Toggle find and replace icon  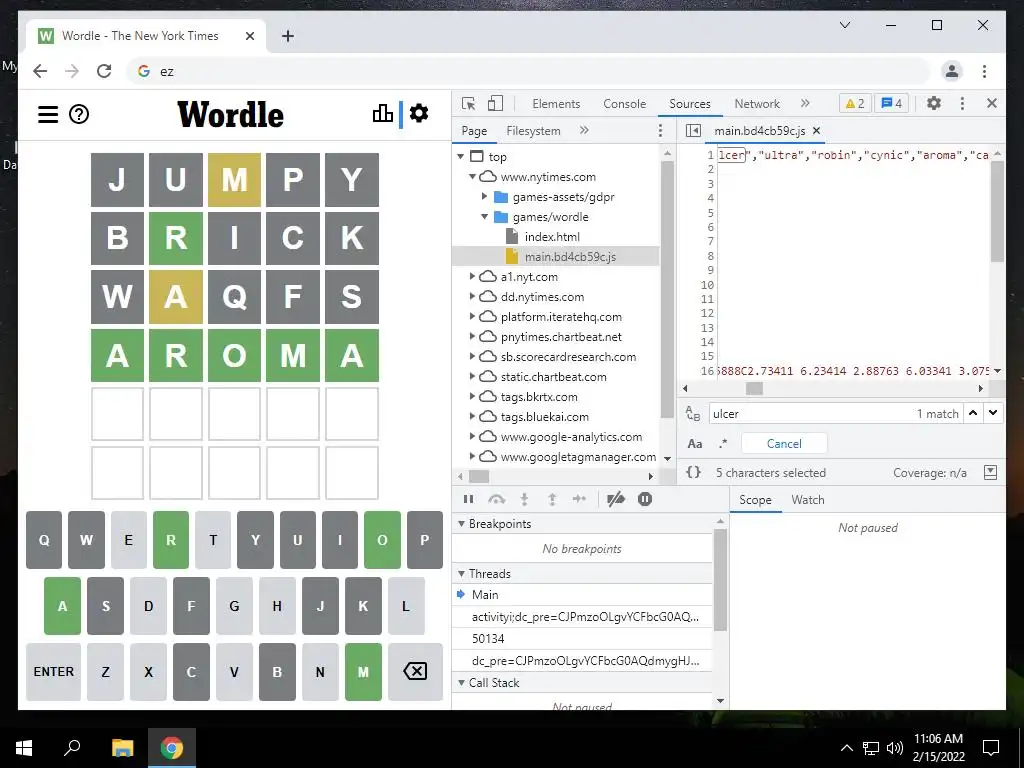693,413
